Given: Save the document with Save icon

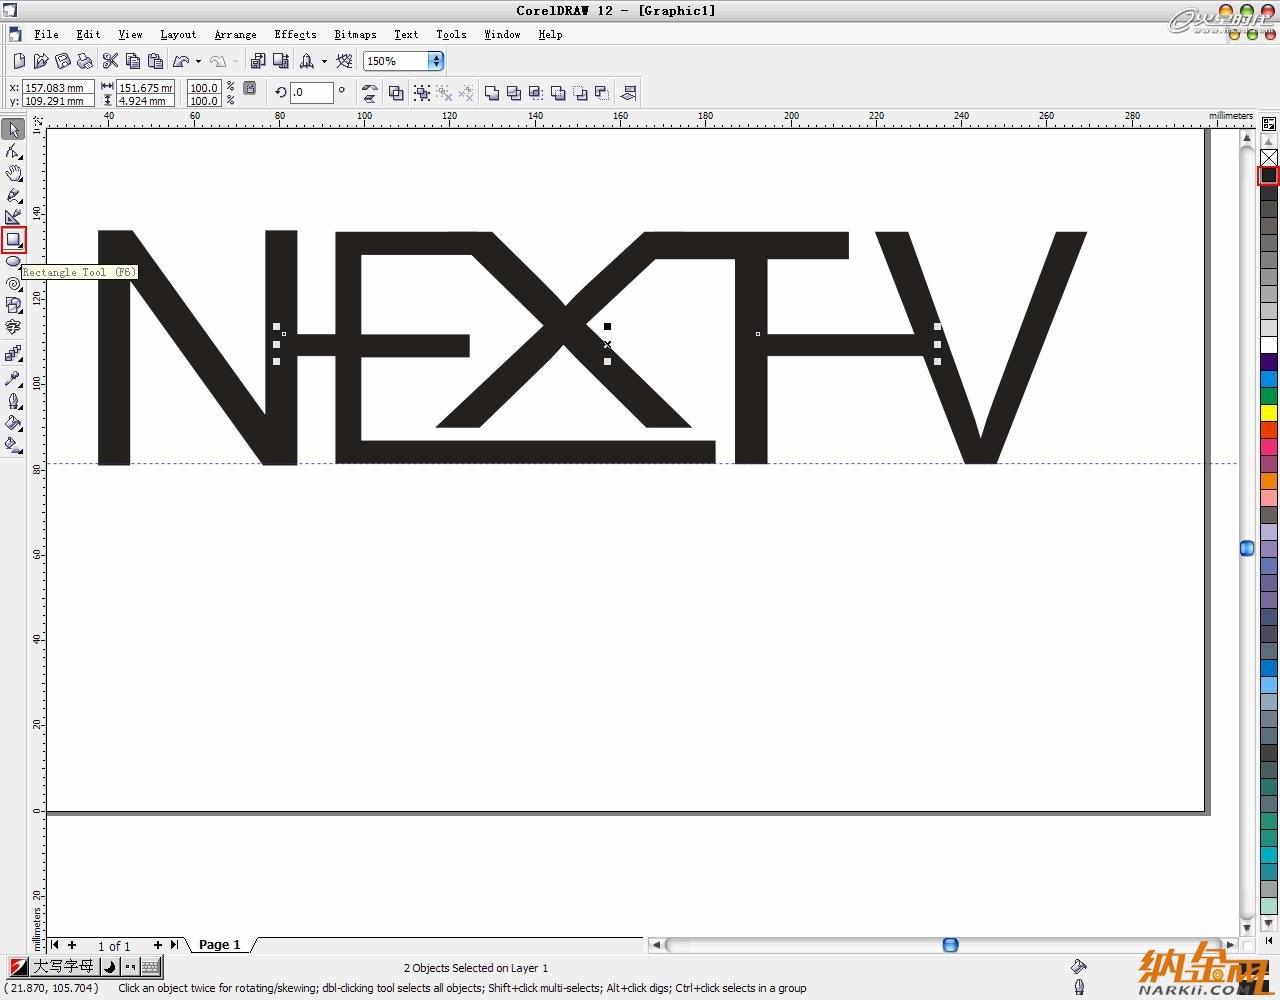Looking at the screenshot, I should [x=63, y=61].
